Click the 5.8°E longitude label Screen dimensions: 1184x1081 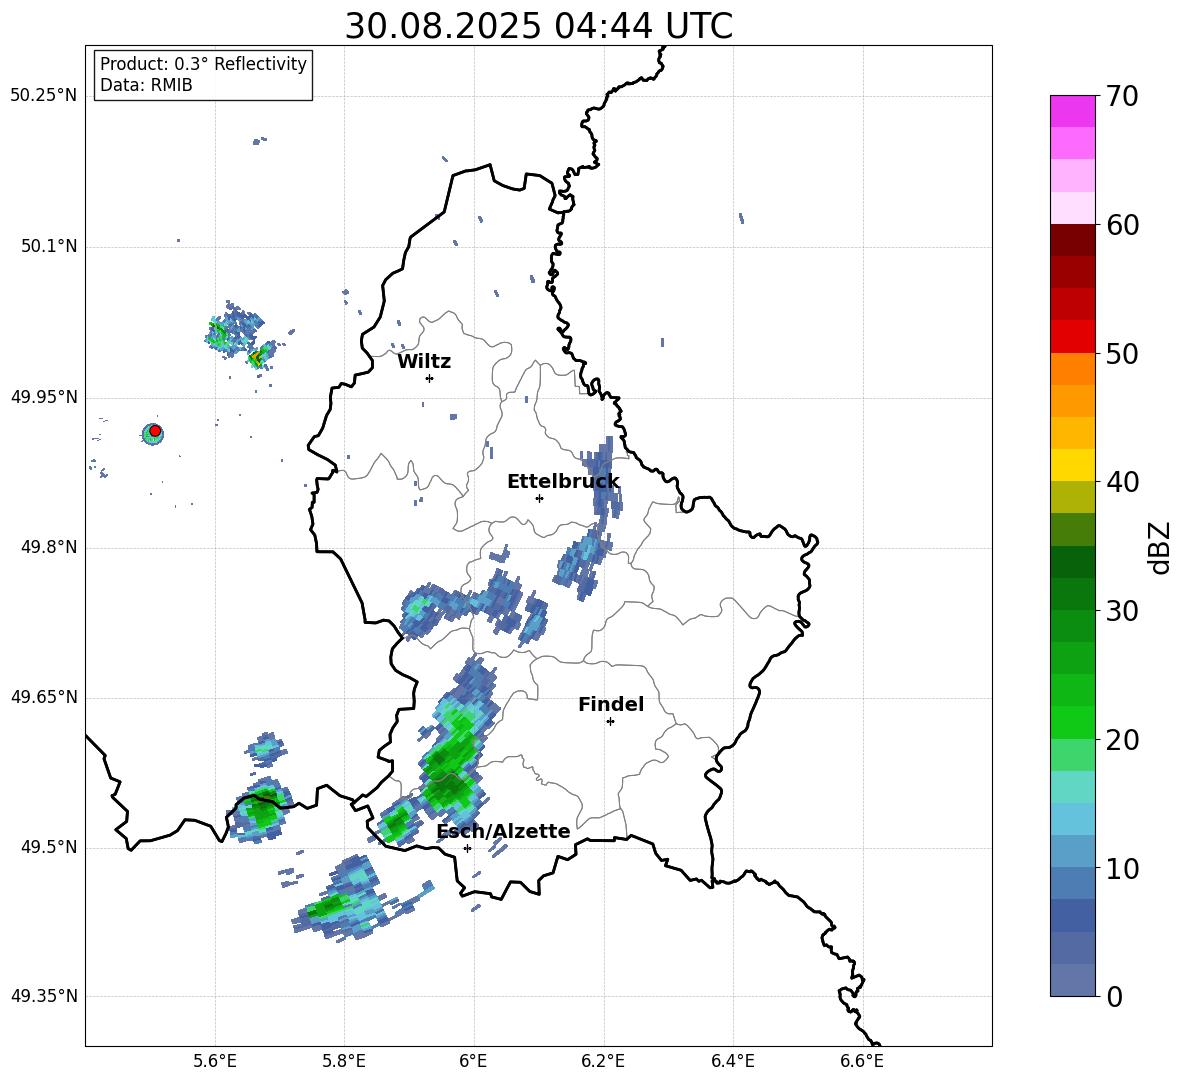coord(344,1061)
